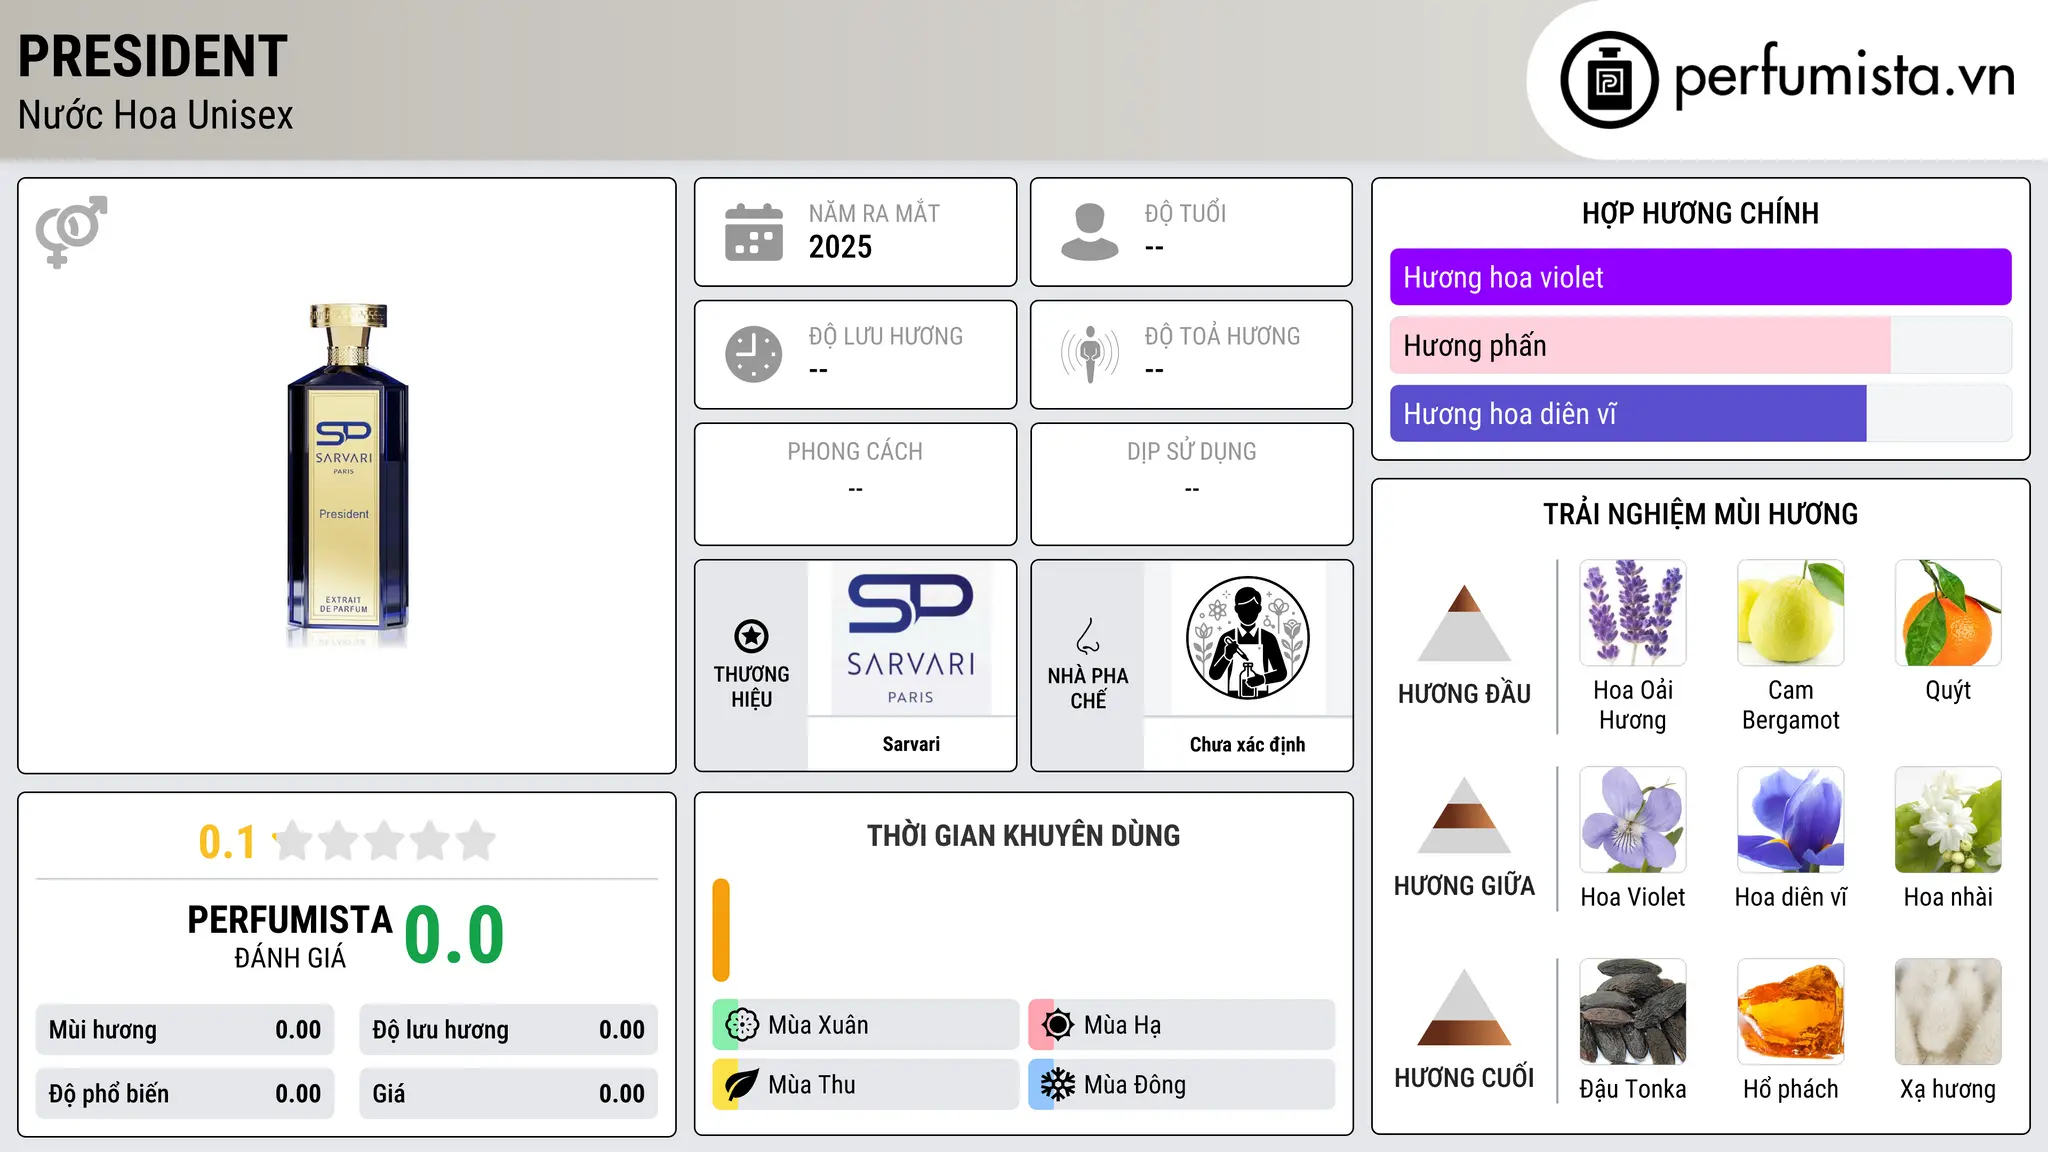Click the Trải Nghiệm Mùi Hương heading
This screenshot has height=1152, width=2048.
pos(1700,514)
